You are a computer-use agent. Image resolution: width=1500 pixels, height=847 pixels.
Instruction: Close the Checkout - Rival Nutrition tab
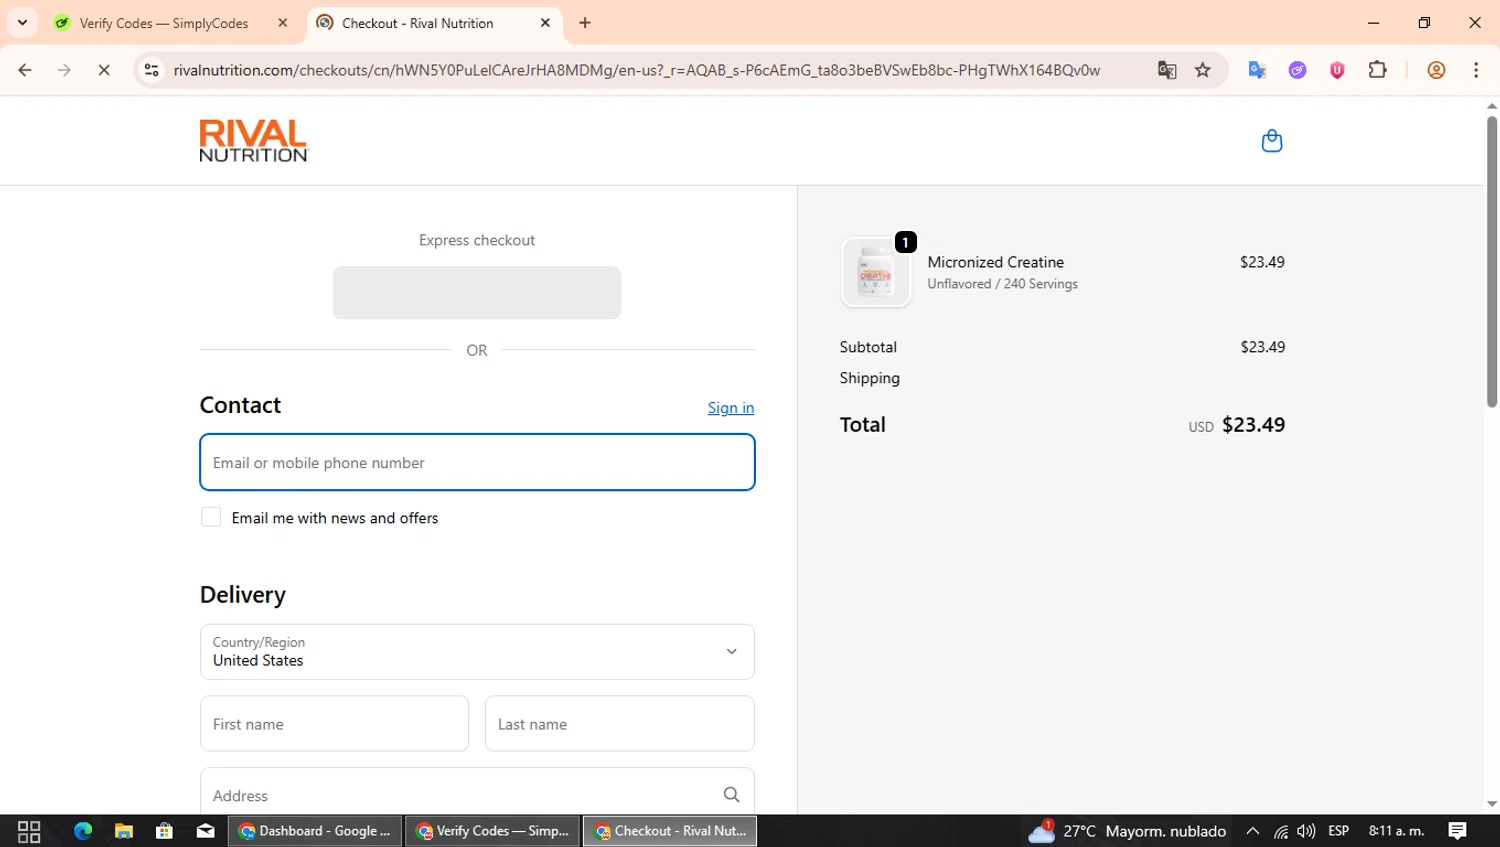(545, 23)
